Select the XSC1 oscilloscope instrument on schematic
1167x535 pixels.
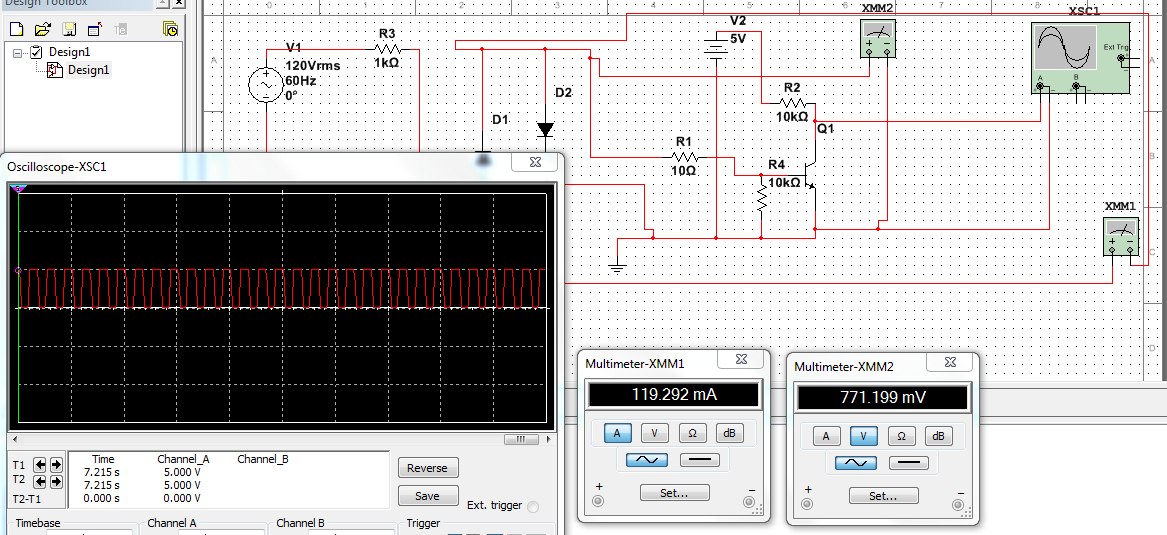point(1080,58)
